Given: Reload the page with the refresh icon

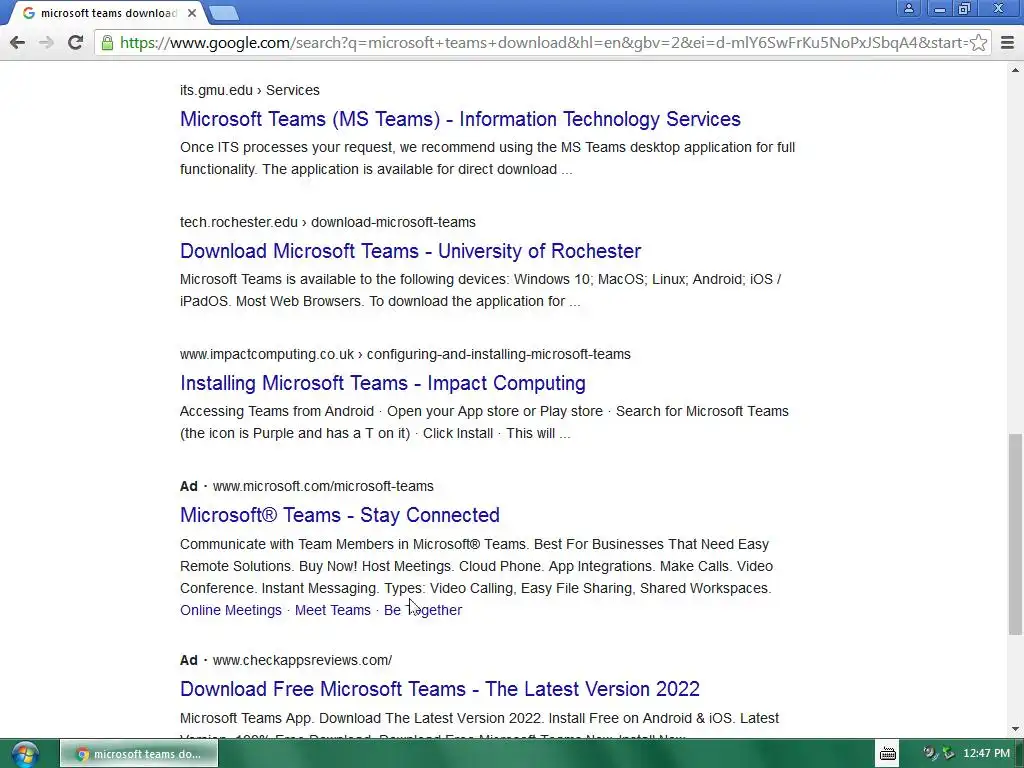Looking at the screenshot, I should [x=75, y=42].
